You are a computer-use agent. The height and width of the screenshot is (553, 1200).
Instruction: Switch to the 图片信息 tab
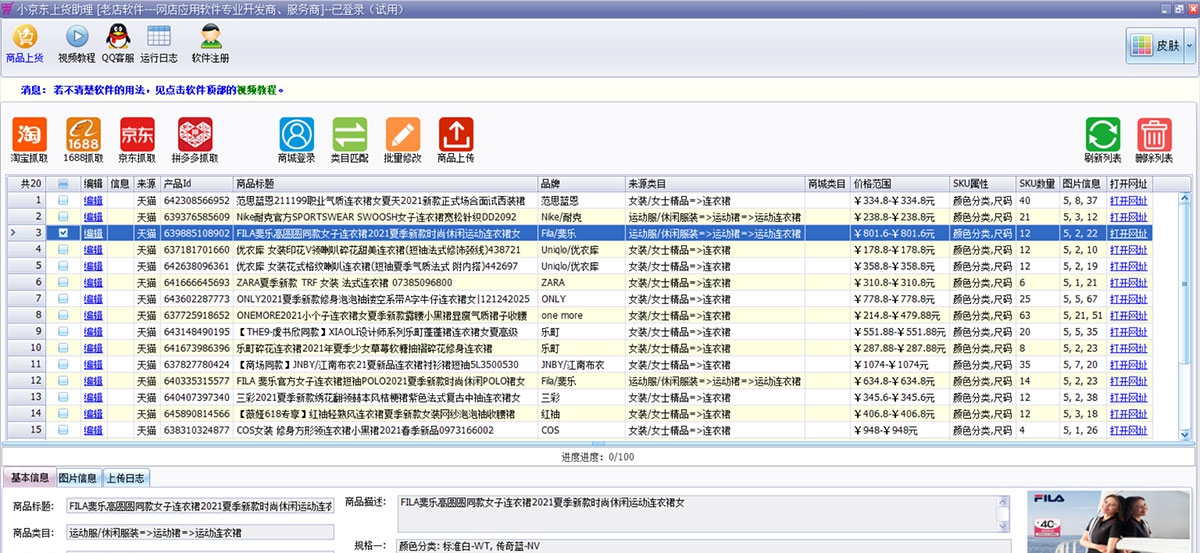[x=78, y=477]
